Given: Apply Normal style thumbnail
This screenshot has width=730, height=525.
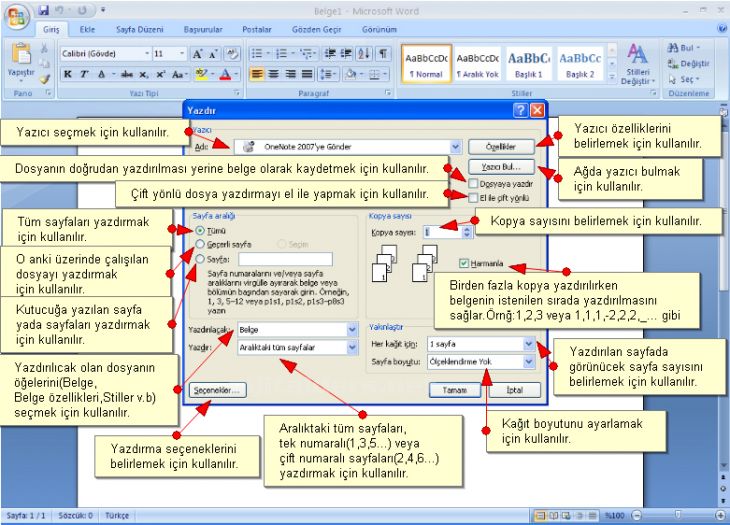Looking at the screenshot, I should [426, 64].
